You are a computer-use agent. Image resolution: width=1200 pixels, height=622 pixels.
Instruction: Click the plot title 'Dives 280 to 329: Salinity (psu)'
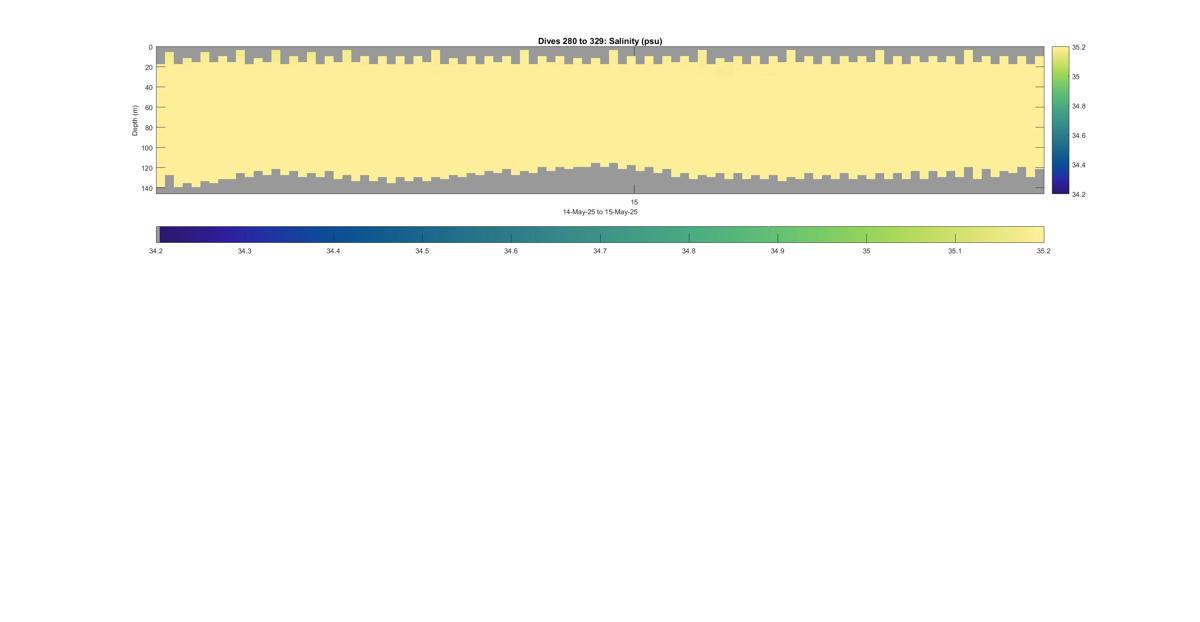point(600,41)
